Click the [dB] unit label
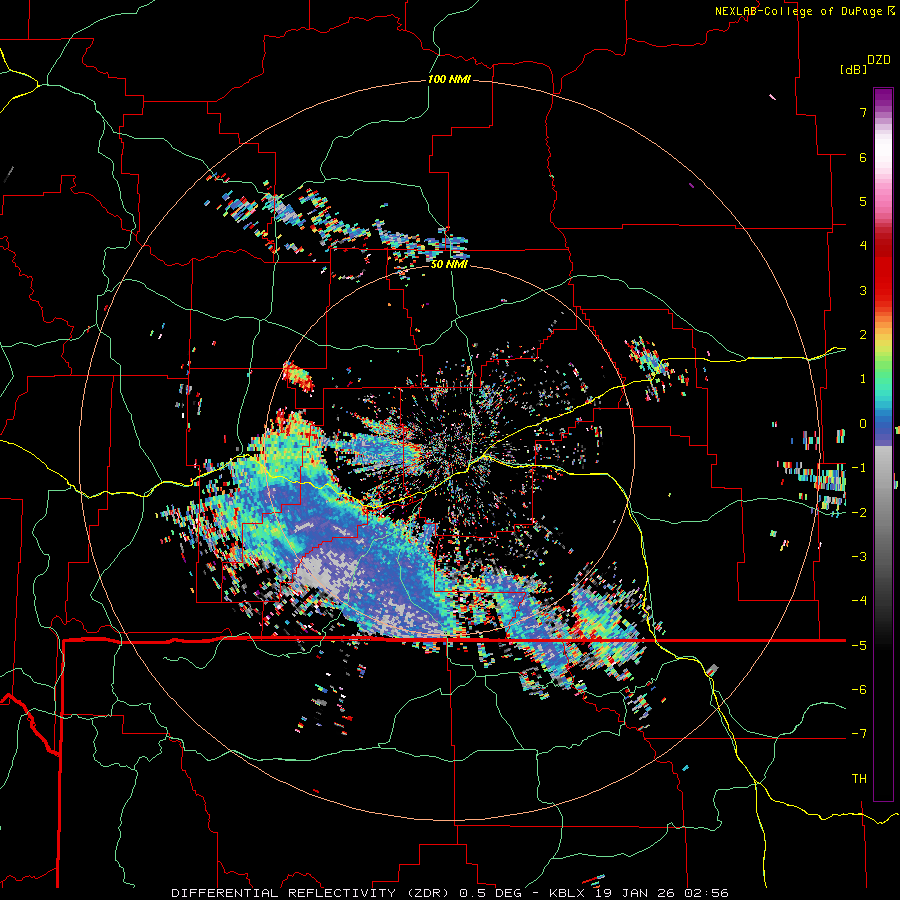Screen dimensions: 900x900 pyautogui.click(x=853, y=70)
